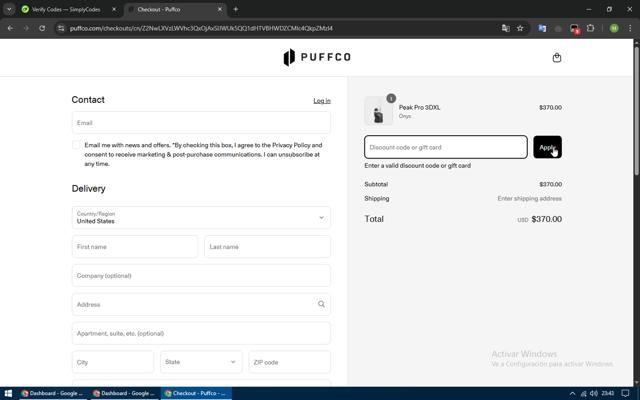Click the Total $370.00 amount
This screenshot has height=400, width=640.
[x=547, y=219]
